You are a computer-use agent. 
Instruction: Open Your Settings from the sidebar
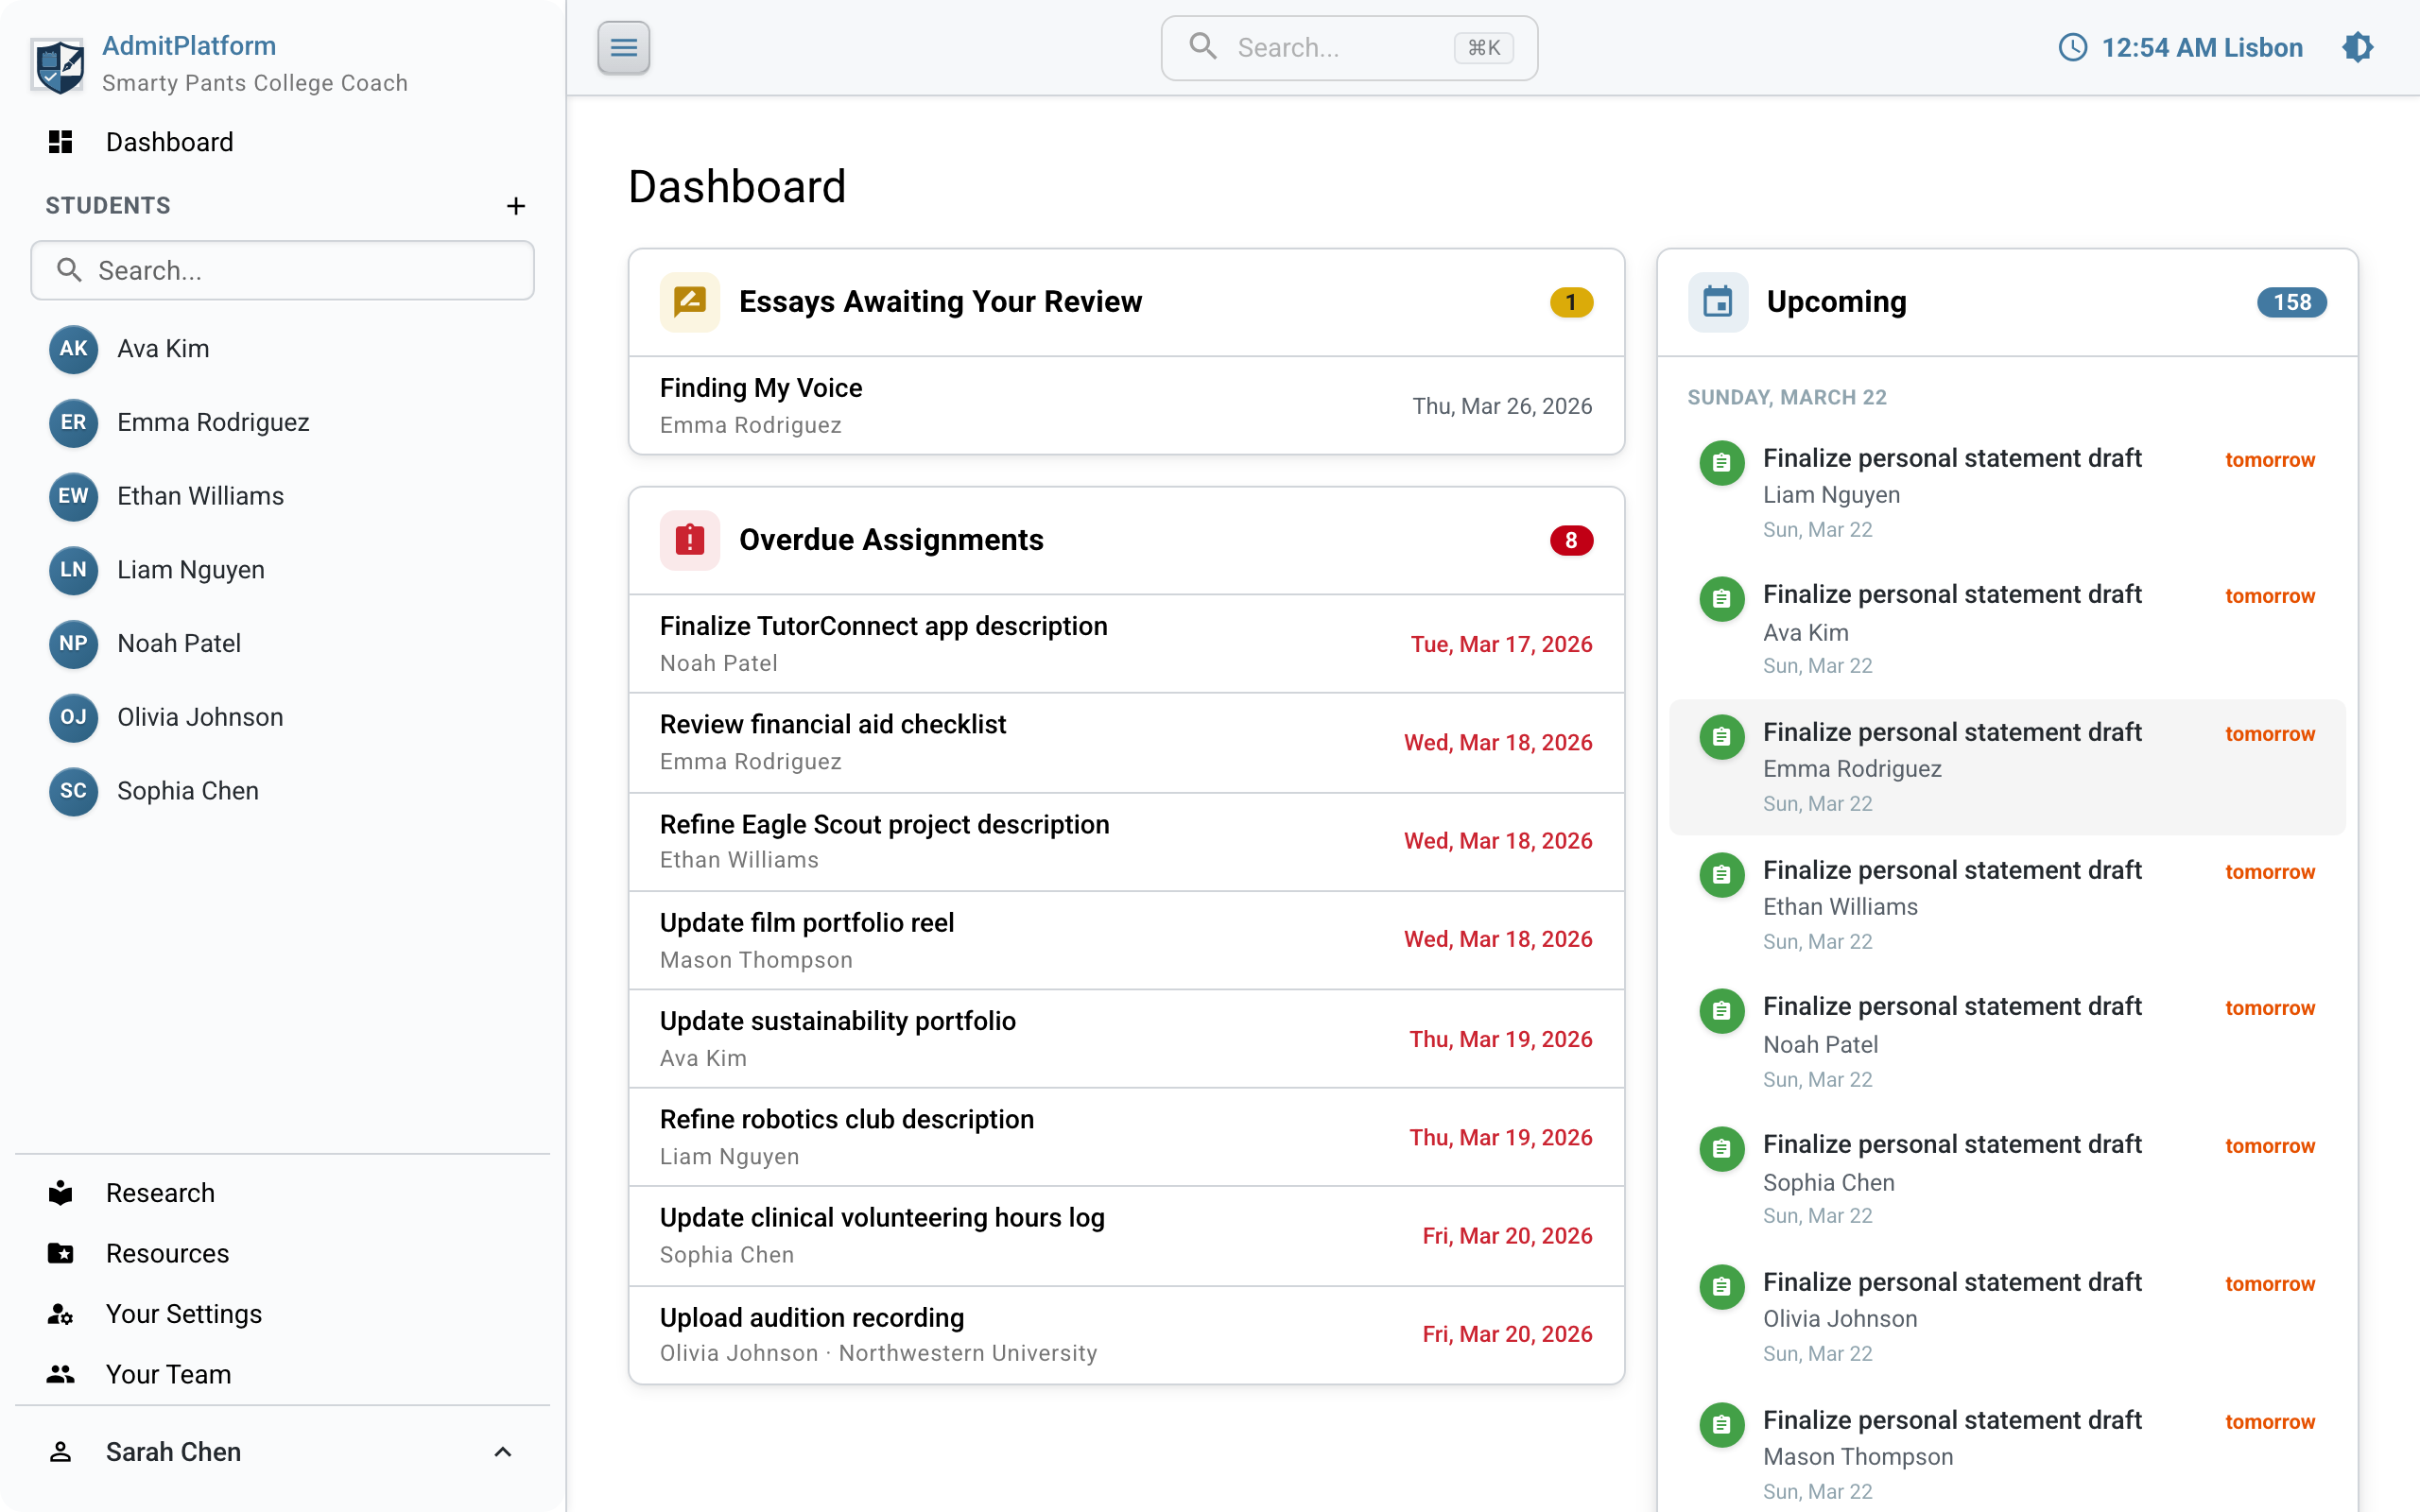tap(184, 1314)
